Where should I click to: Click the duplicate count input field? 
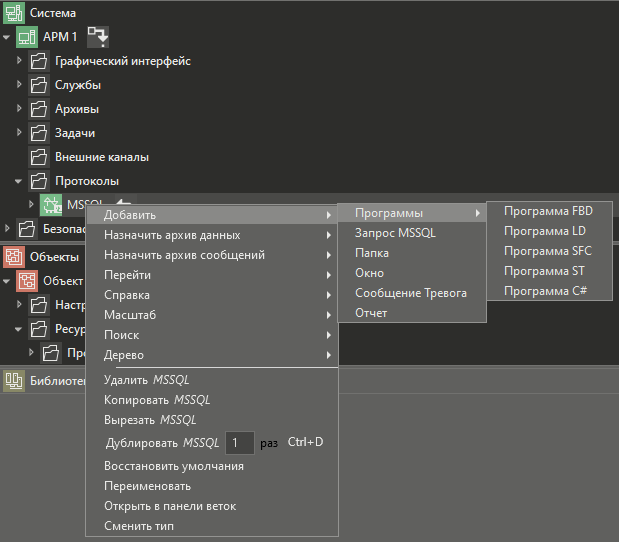point(240,443)
